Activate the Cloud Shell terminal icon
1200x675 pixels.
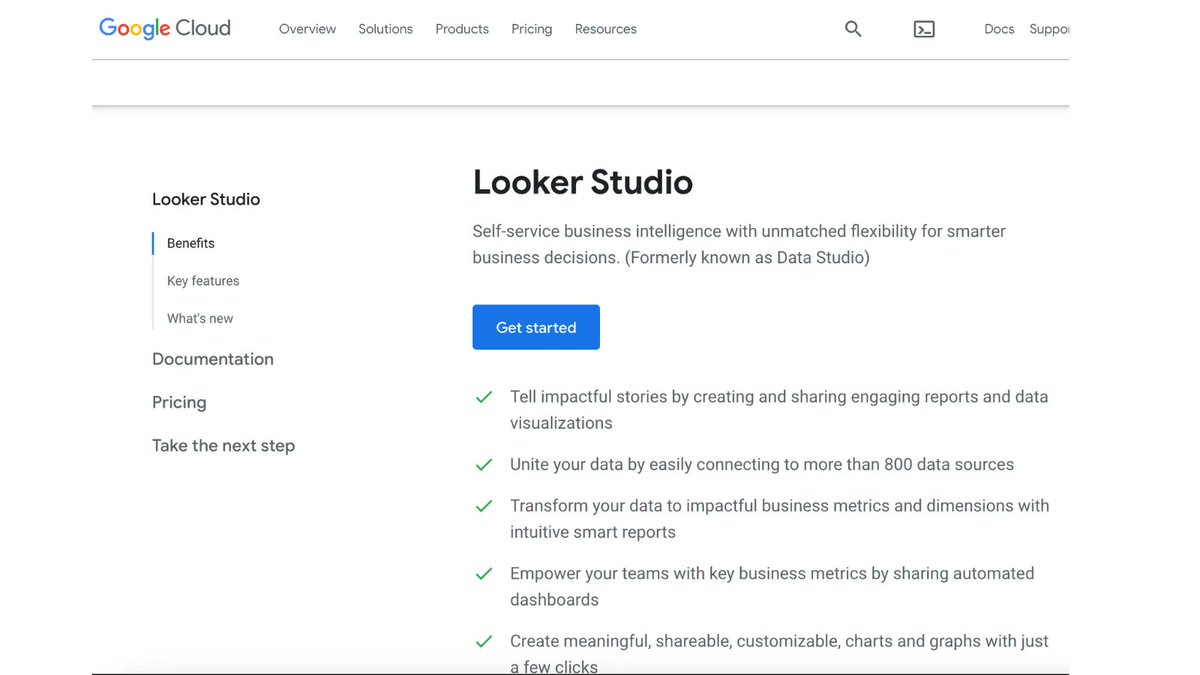click(x=923, y=28)
